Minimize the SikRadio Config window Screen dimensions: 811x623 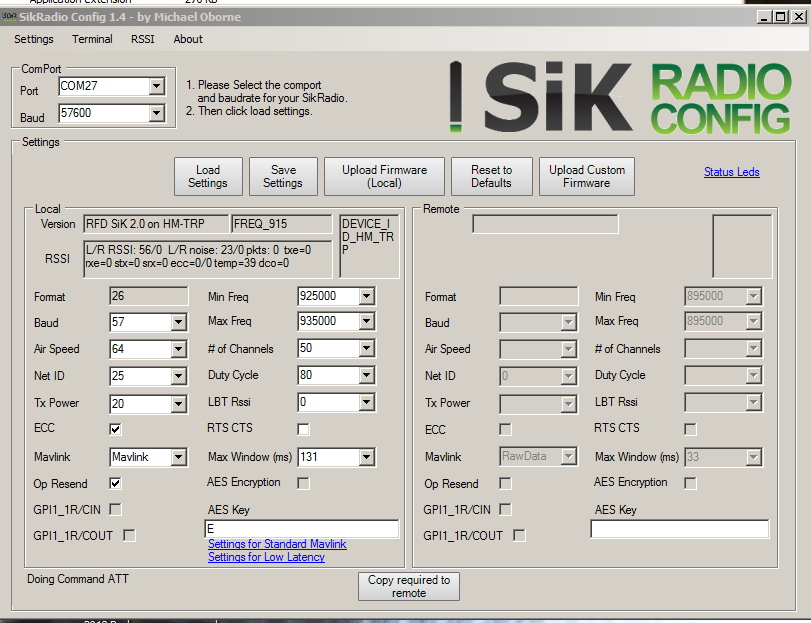[764, 17]
